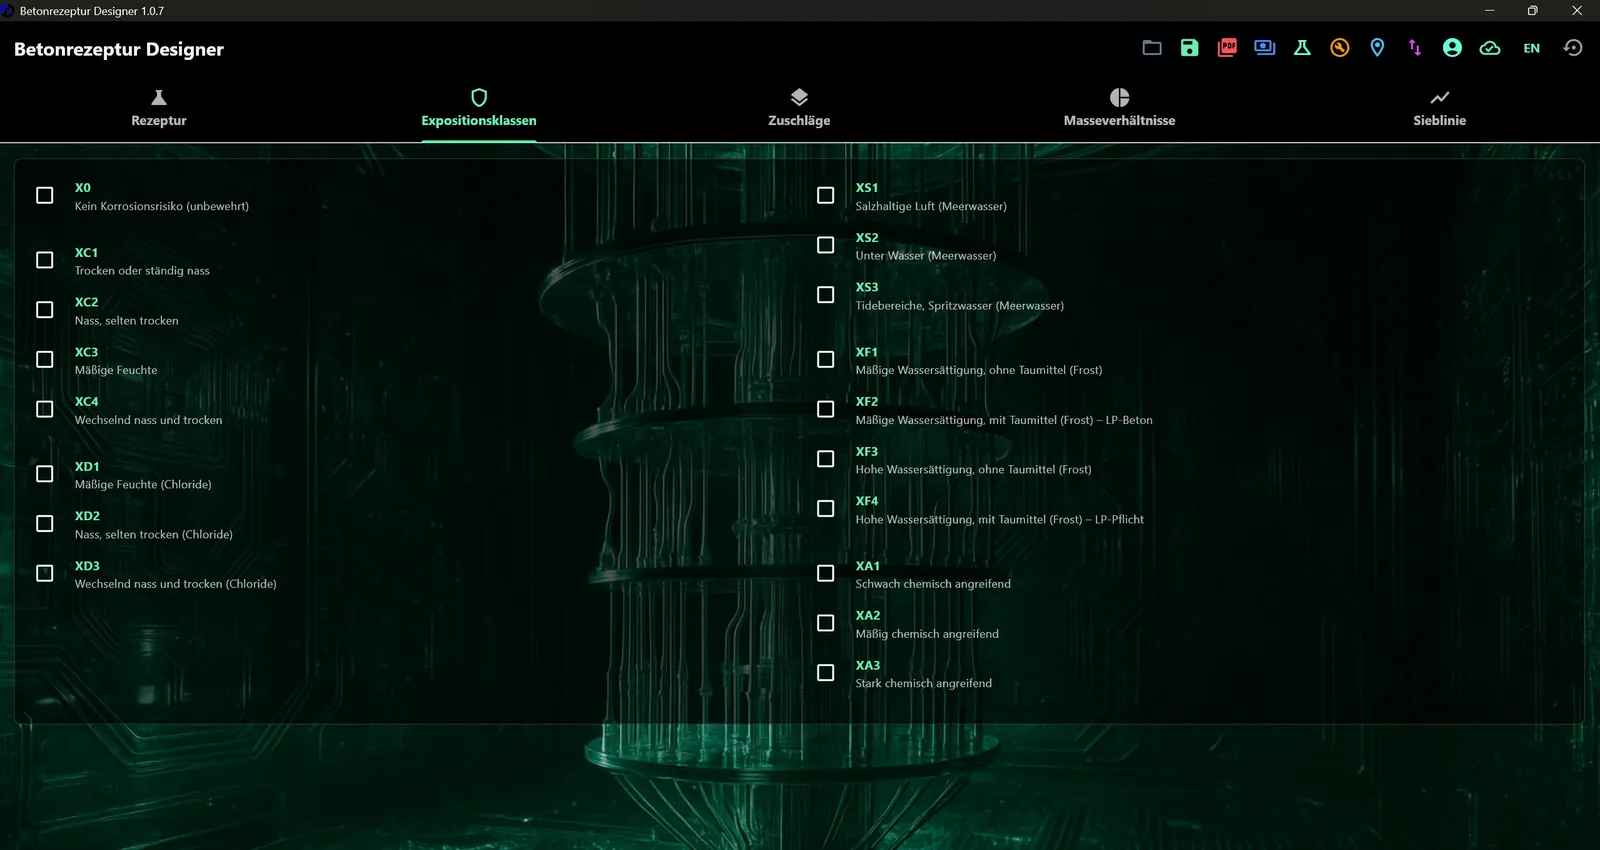
Task: Click the lab flask icon
Action: pyautogui.click(x=1302, y=48)
